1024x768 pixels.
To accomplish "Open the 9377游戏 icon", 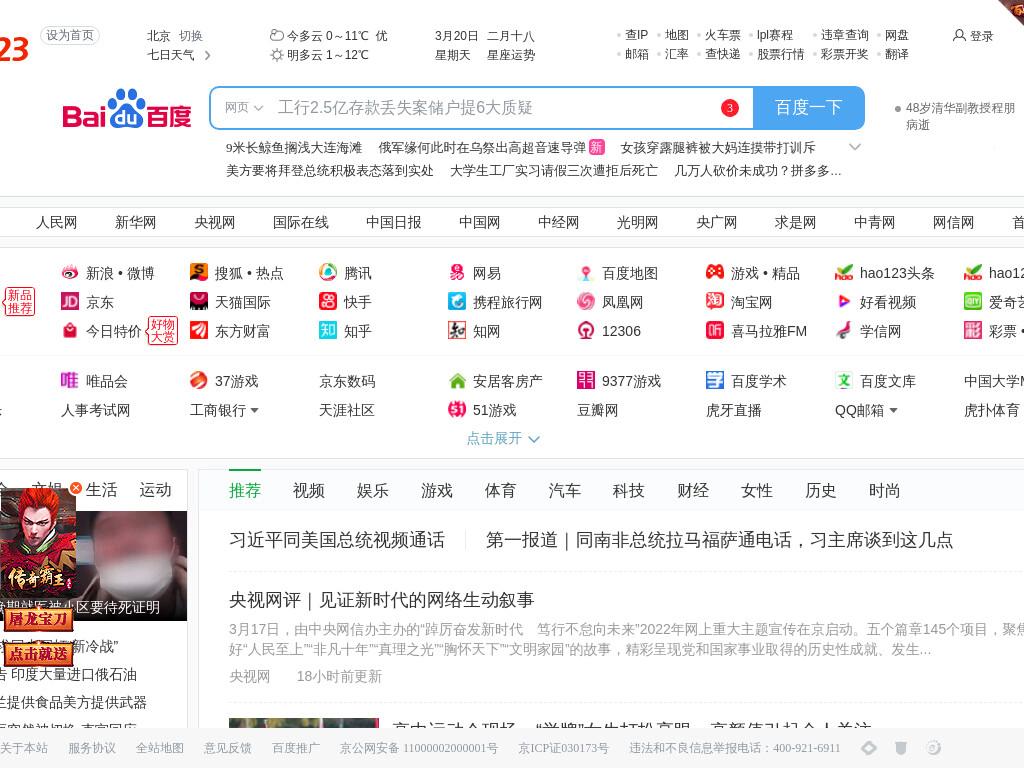I will [x=586, y=380].
